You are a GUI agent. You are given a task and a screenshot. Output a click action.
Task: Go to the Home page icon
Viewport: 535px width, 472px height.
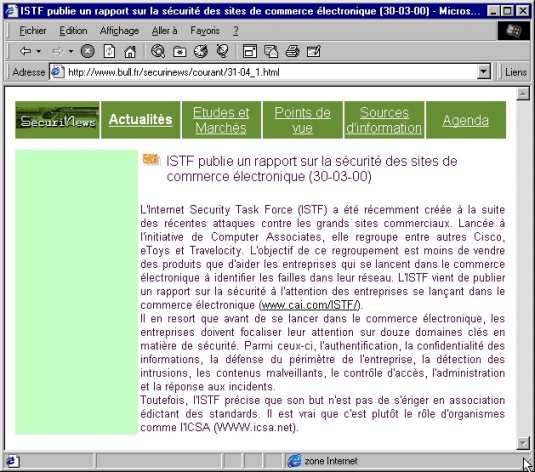130,52
